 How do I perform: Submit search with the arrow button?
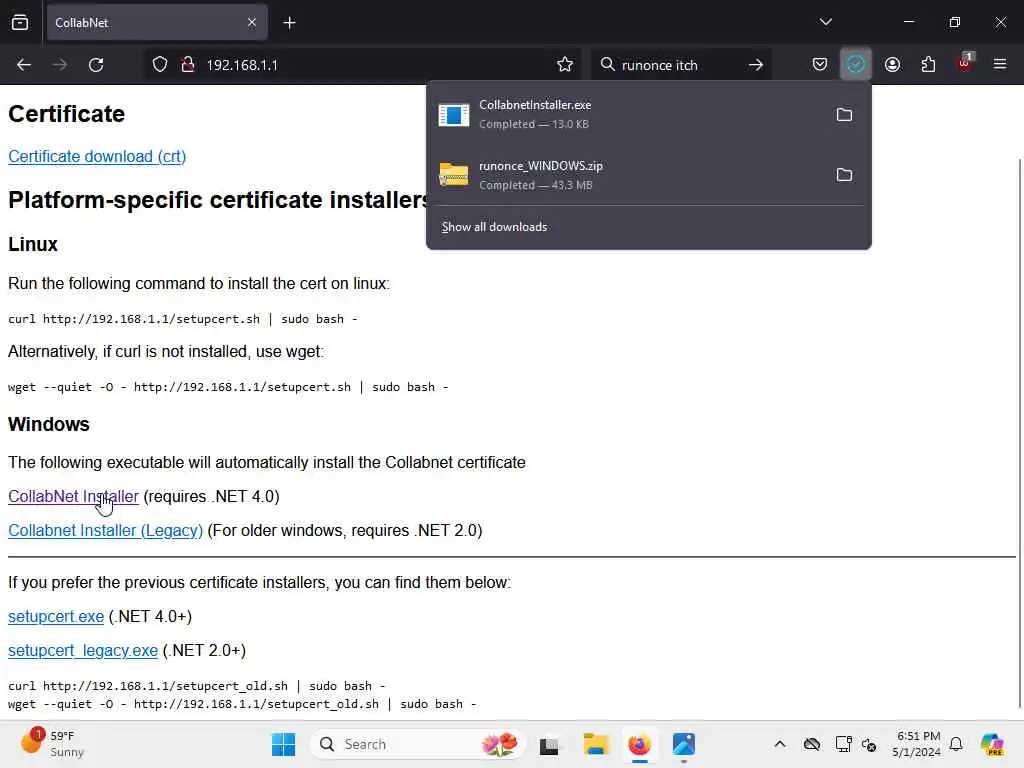756,65
